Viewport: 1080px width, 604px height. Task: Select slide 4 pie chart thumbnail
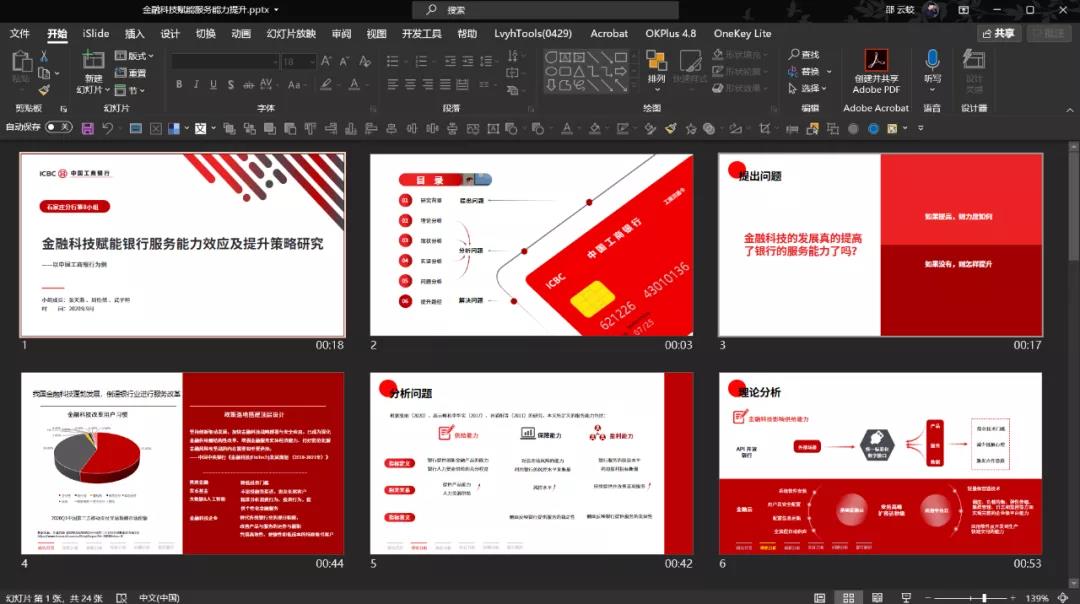pyautogui.click(x=183, y=464)
